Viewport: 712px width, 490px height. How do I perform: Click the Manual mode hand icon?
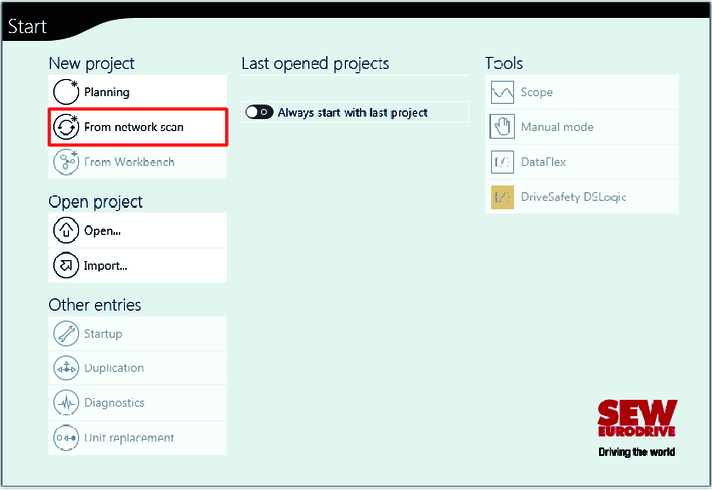click(502, 127)
